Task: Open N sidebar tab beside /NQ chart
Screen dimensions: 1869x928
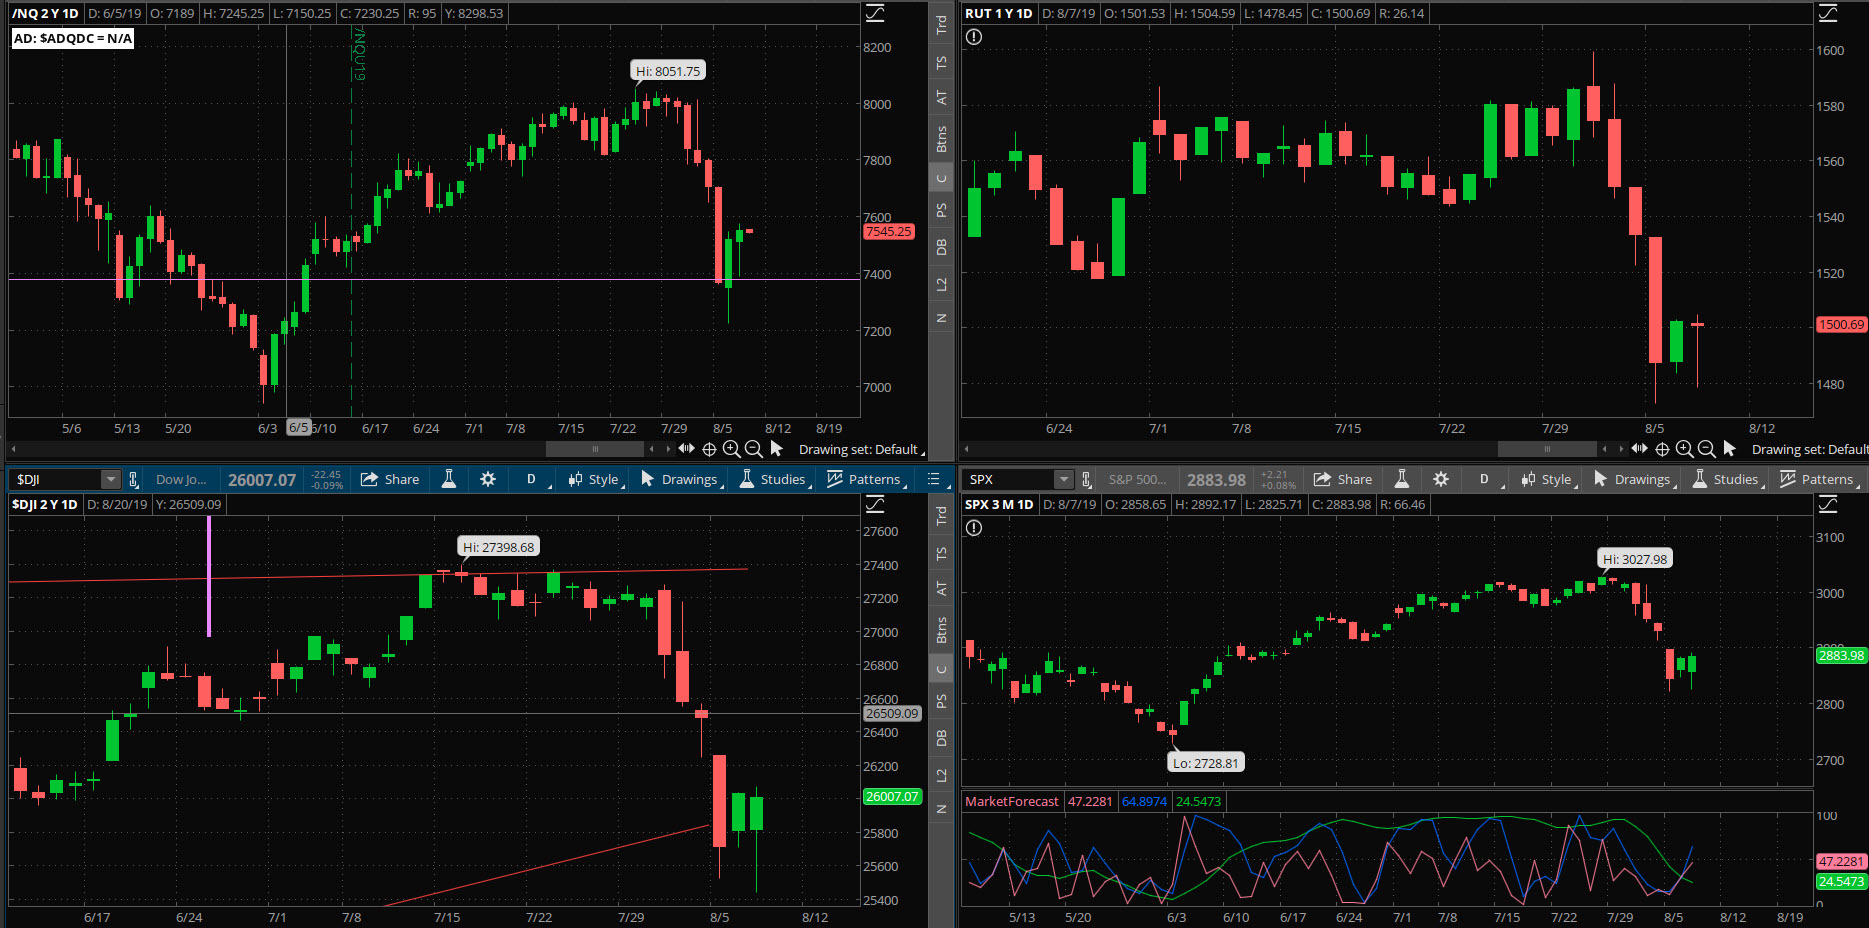Action: tap(941, 318)
